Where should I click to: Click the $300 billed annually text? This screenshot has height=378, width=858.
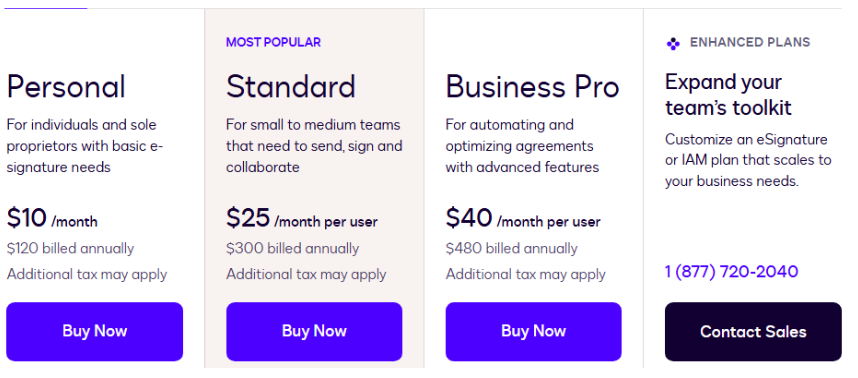(292, 248)
